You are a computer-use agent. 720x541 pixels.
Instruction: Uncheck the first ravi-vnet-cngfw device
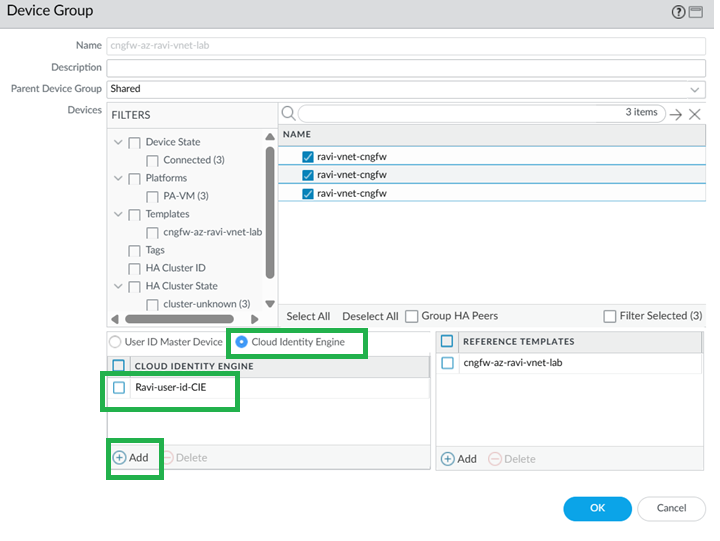(308, 157)
